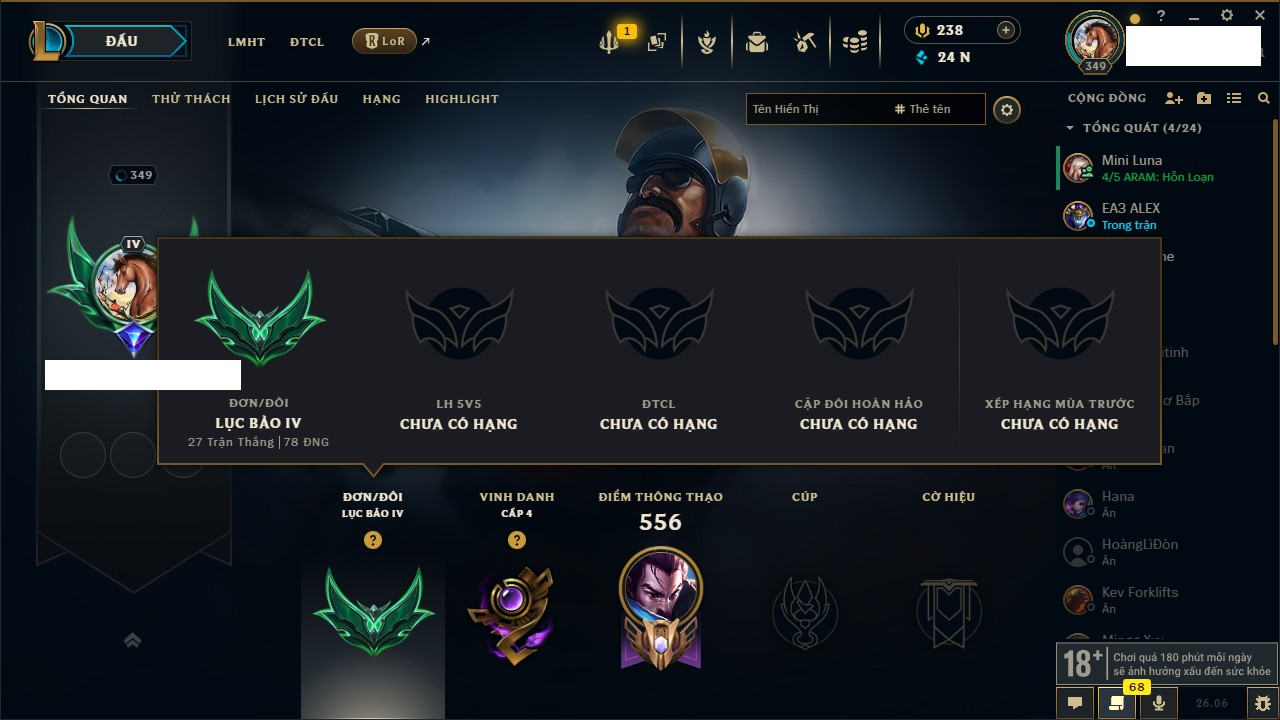Add RP with the plus button

(x=1006, y=30)
